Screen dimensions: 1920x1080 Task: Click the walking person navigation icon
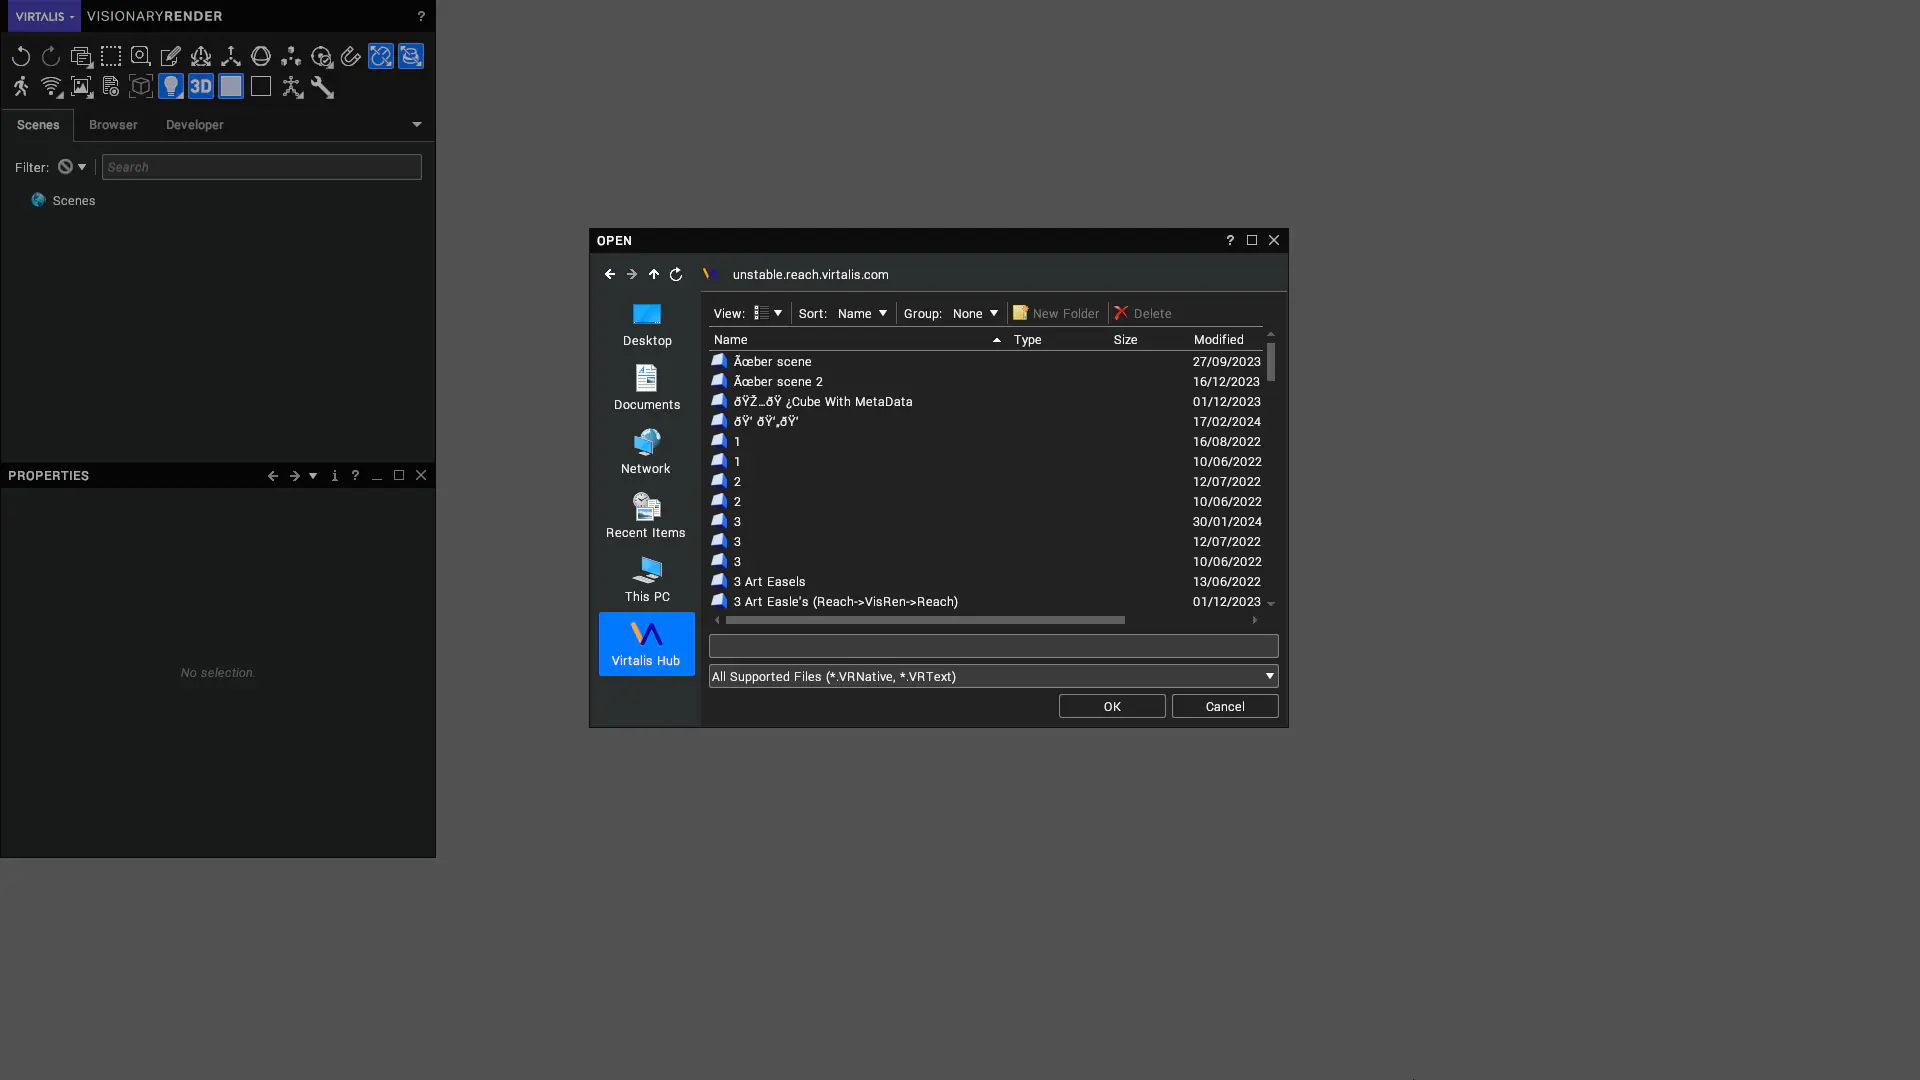pyautogui.click(x=21, y=87)
